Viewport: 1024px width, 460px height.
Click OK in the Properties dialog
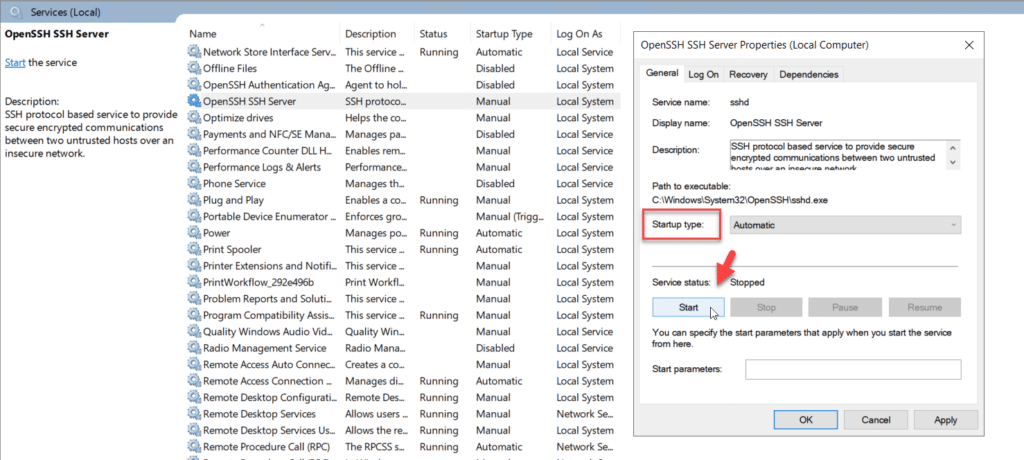806,420
